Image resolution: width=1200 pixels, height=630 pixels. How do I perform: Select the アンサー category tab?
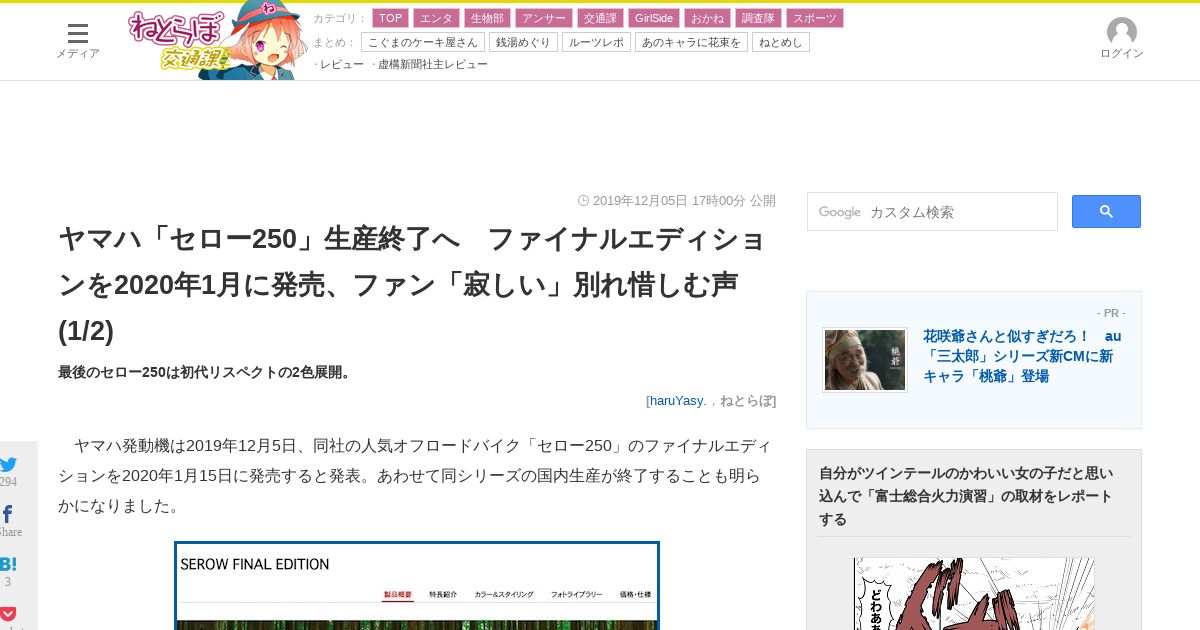pos(544,18)
